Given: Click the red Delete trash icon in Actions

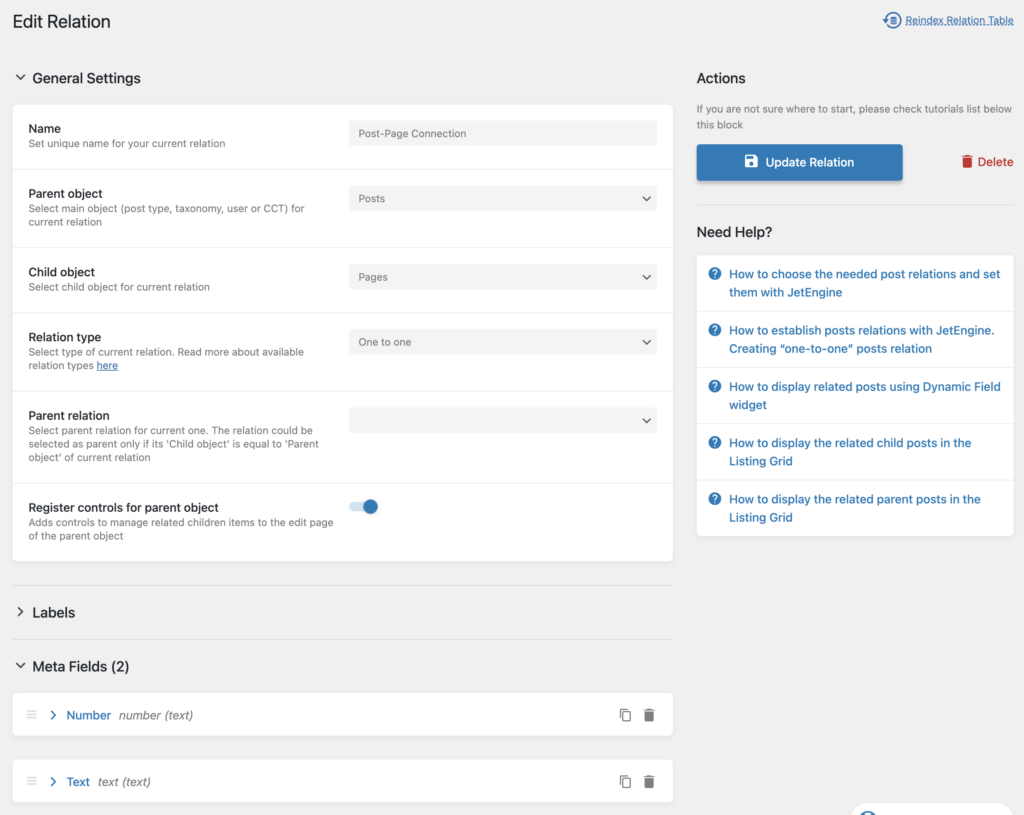Looking at the screenshot, I should 967,161.
